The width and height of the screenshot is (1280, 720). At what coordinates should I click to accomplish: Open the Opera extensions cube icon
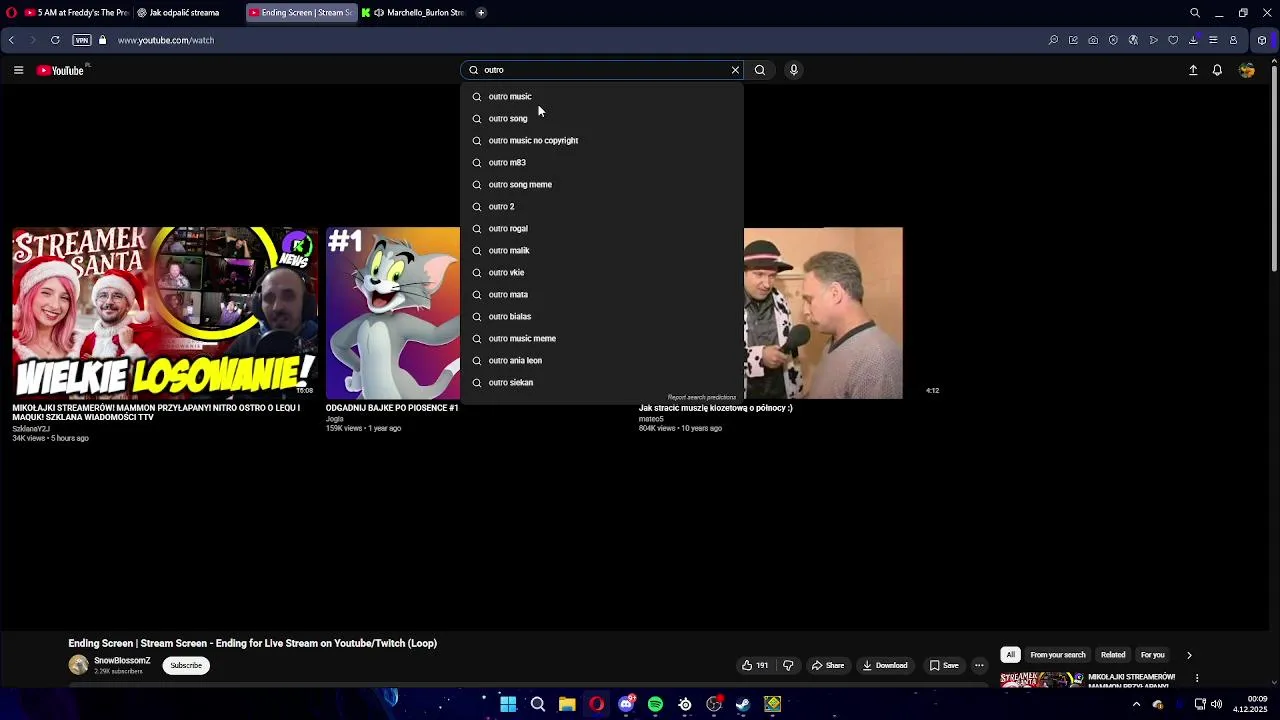pyautogui.click(x=1262, y=40)
